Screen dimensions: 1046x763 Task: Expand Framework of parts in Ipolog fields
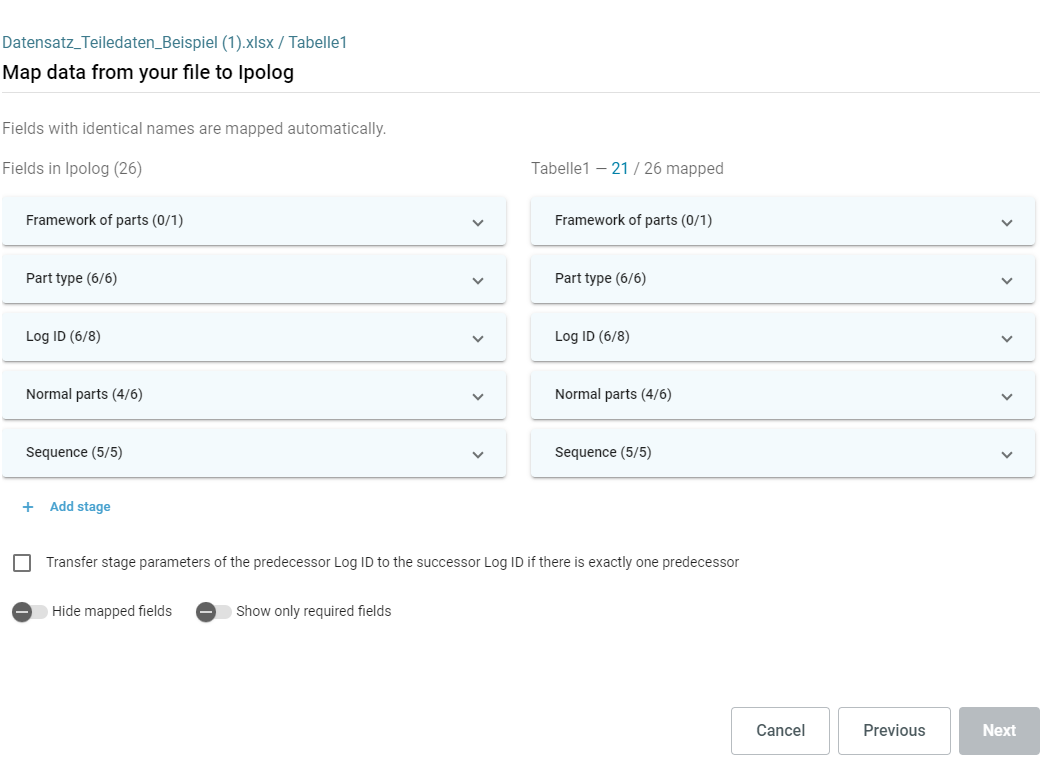pos(254,221)
